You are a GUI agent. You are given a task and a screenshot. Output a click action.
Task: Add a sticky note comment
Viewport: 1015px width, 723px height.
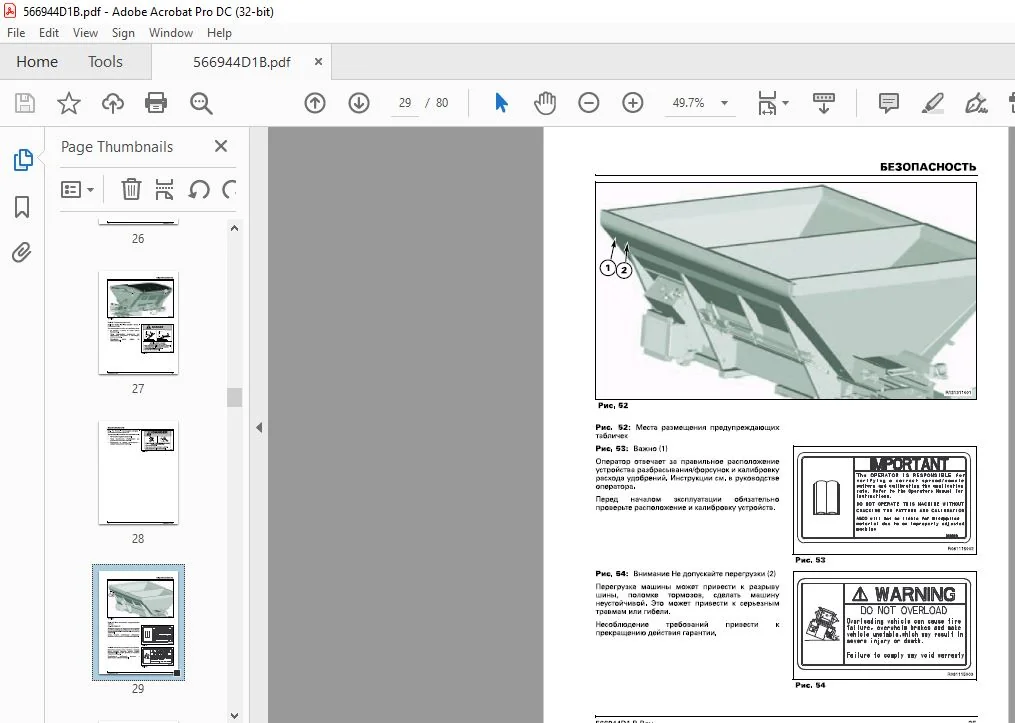point(889,103)
